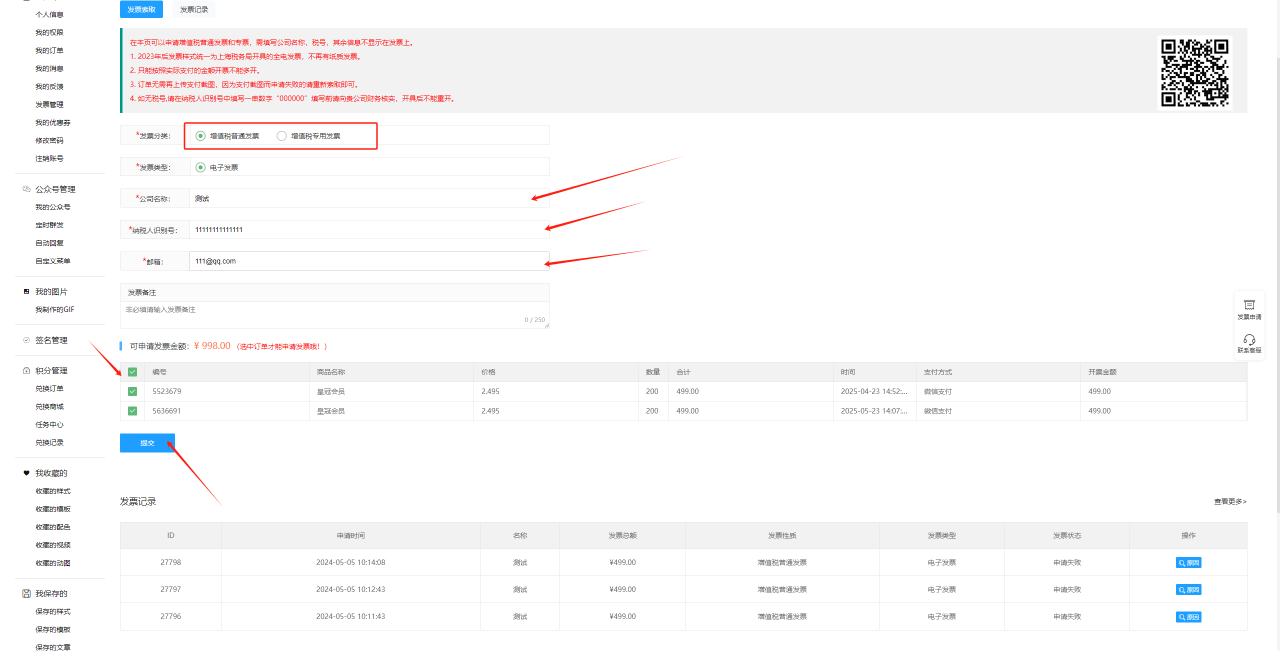This screenshot has width=1280, height=651.
Task: Open 联系客服 headset icon
Action: tap(1249, 342)
